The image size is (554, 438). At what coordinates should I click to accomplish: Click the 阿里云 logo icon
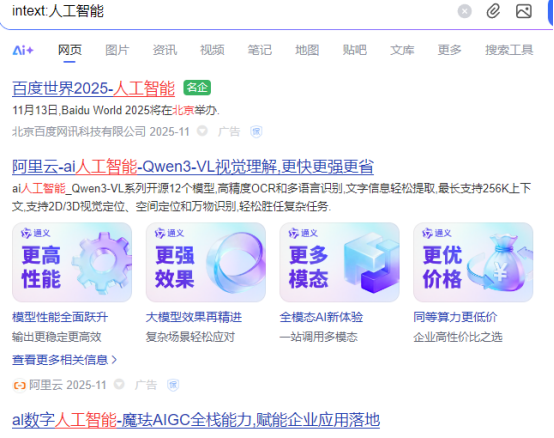click(19, 385)
